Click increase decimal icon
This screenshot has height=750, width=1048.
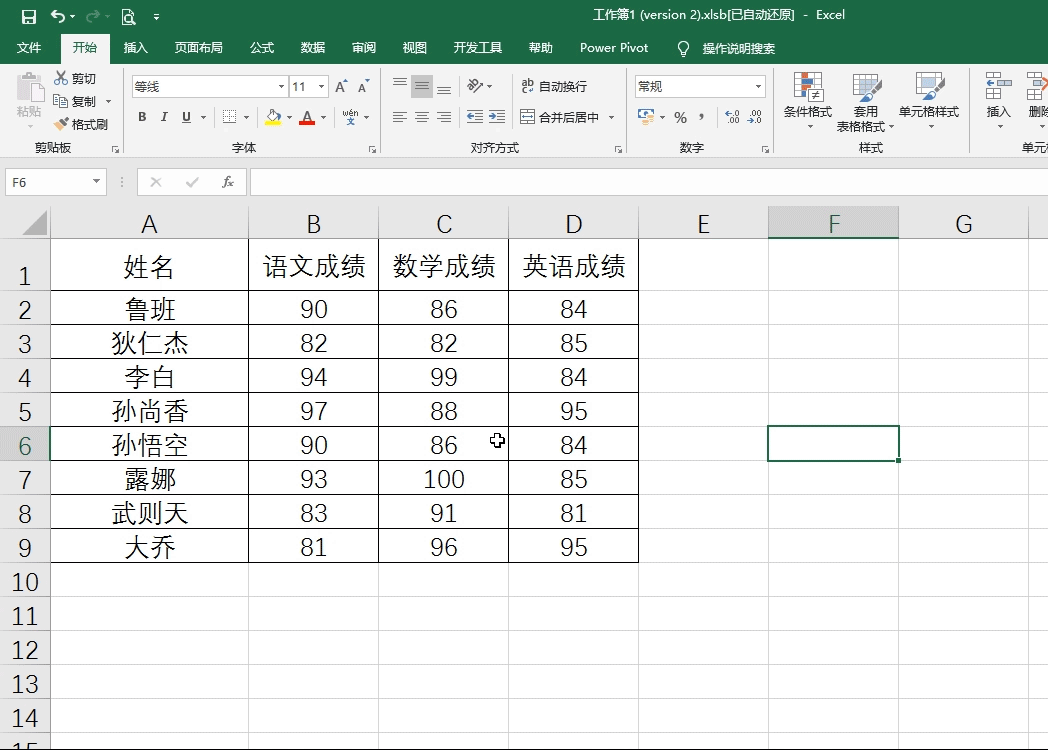coord(732,117)
